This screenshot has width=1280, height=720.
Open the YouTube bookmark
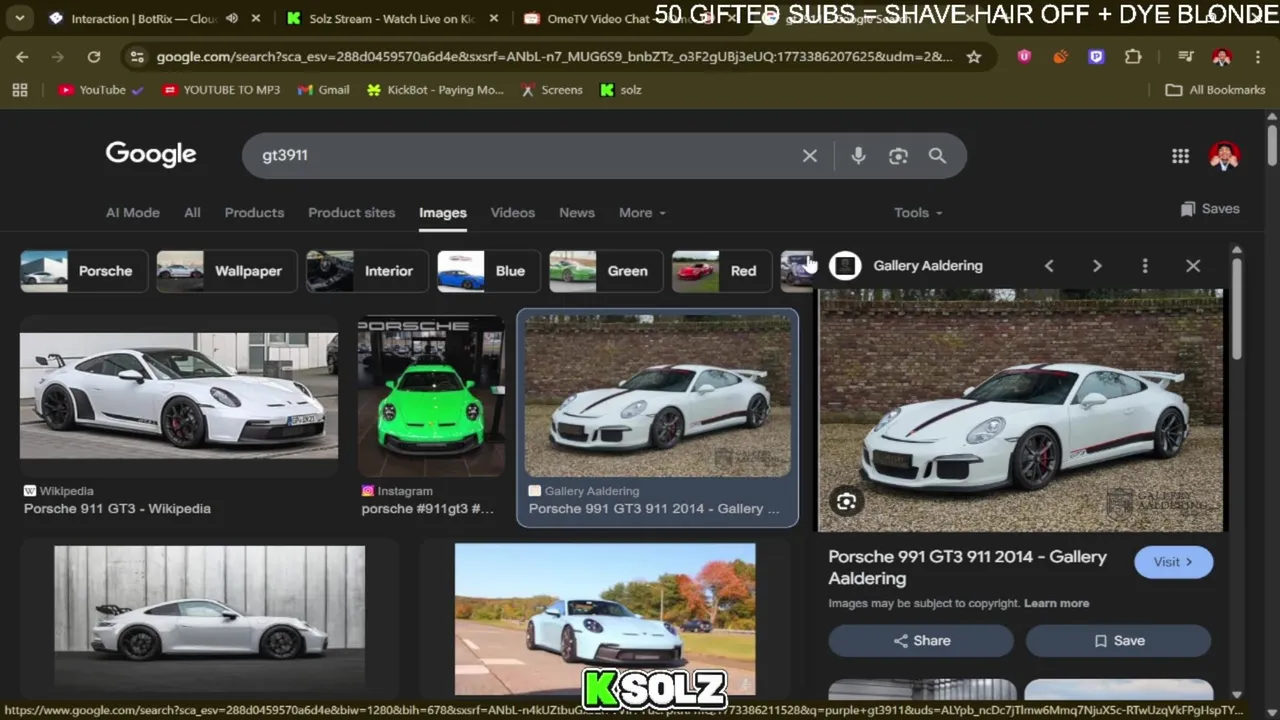click(101, 90)
